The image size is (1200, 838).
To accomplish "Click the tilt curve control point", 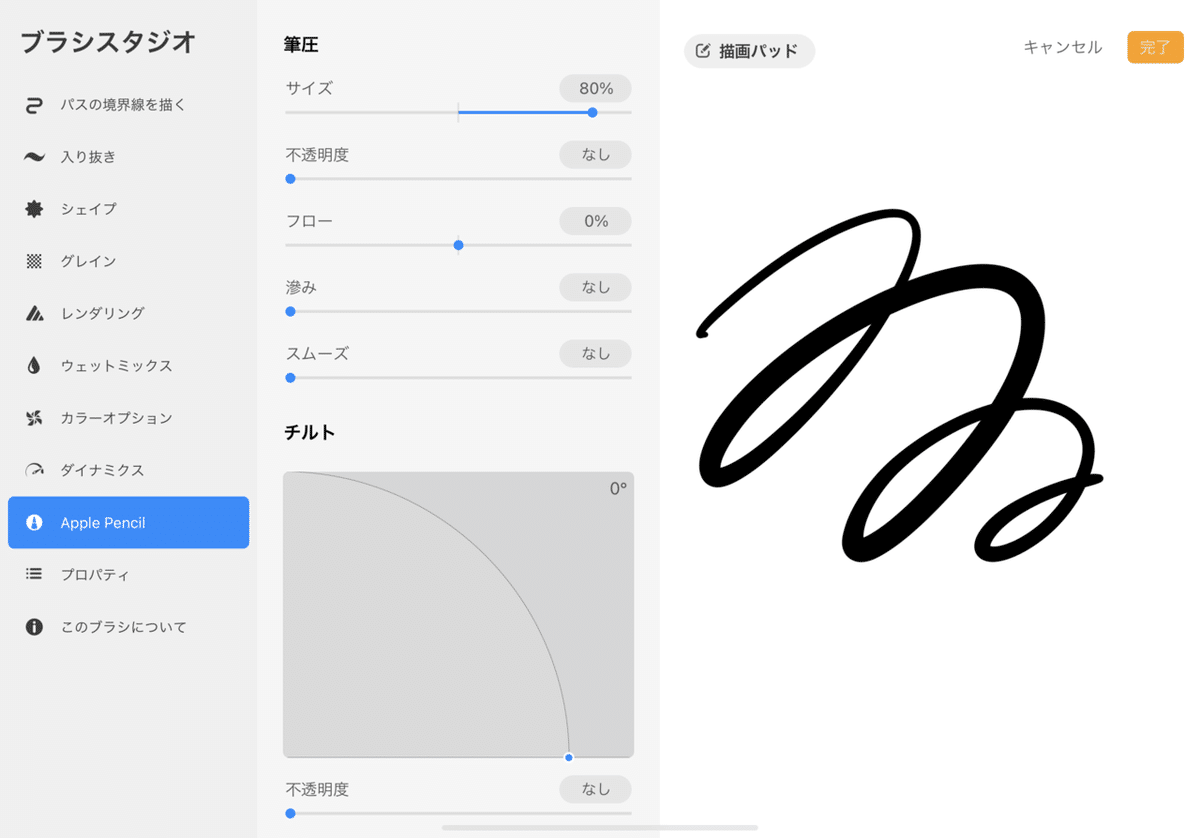I will (569, 757).
